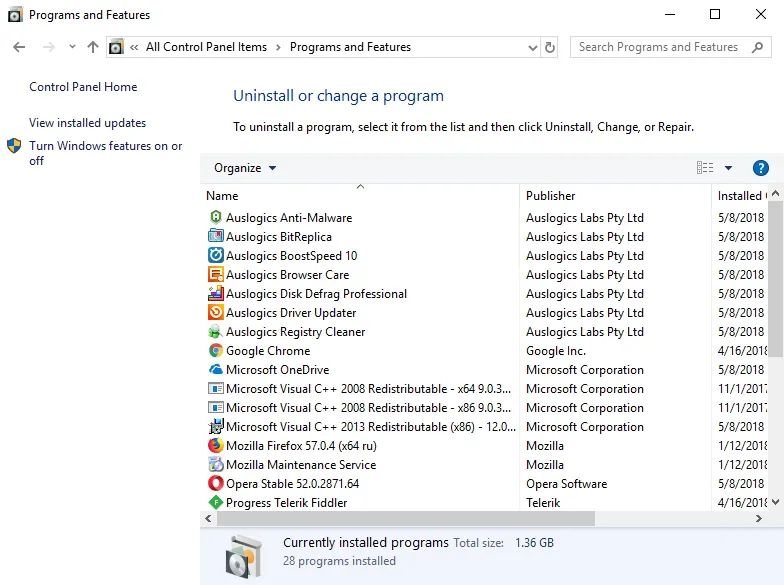This screenshot has width=784, height=585.
Task: Click the vertical scrollbar up arrow
Action: point(776,193)
